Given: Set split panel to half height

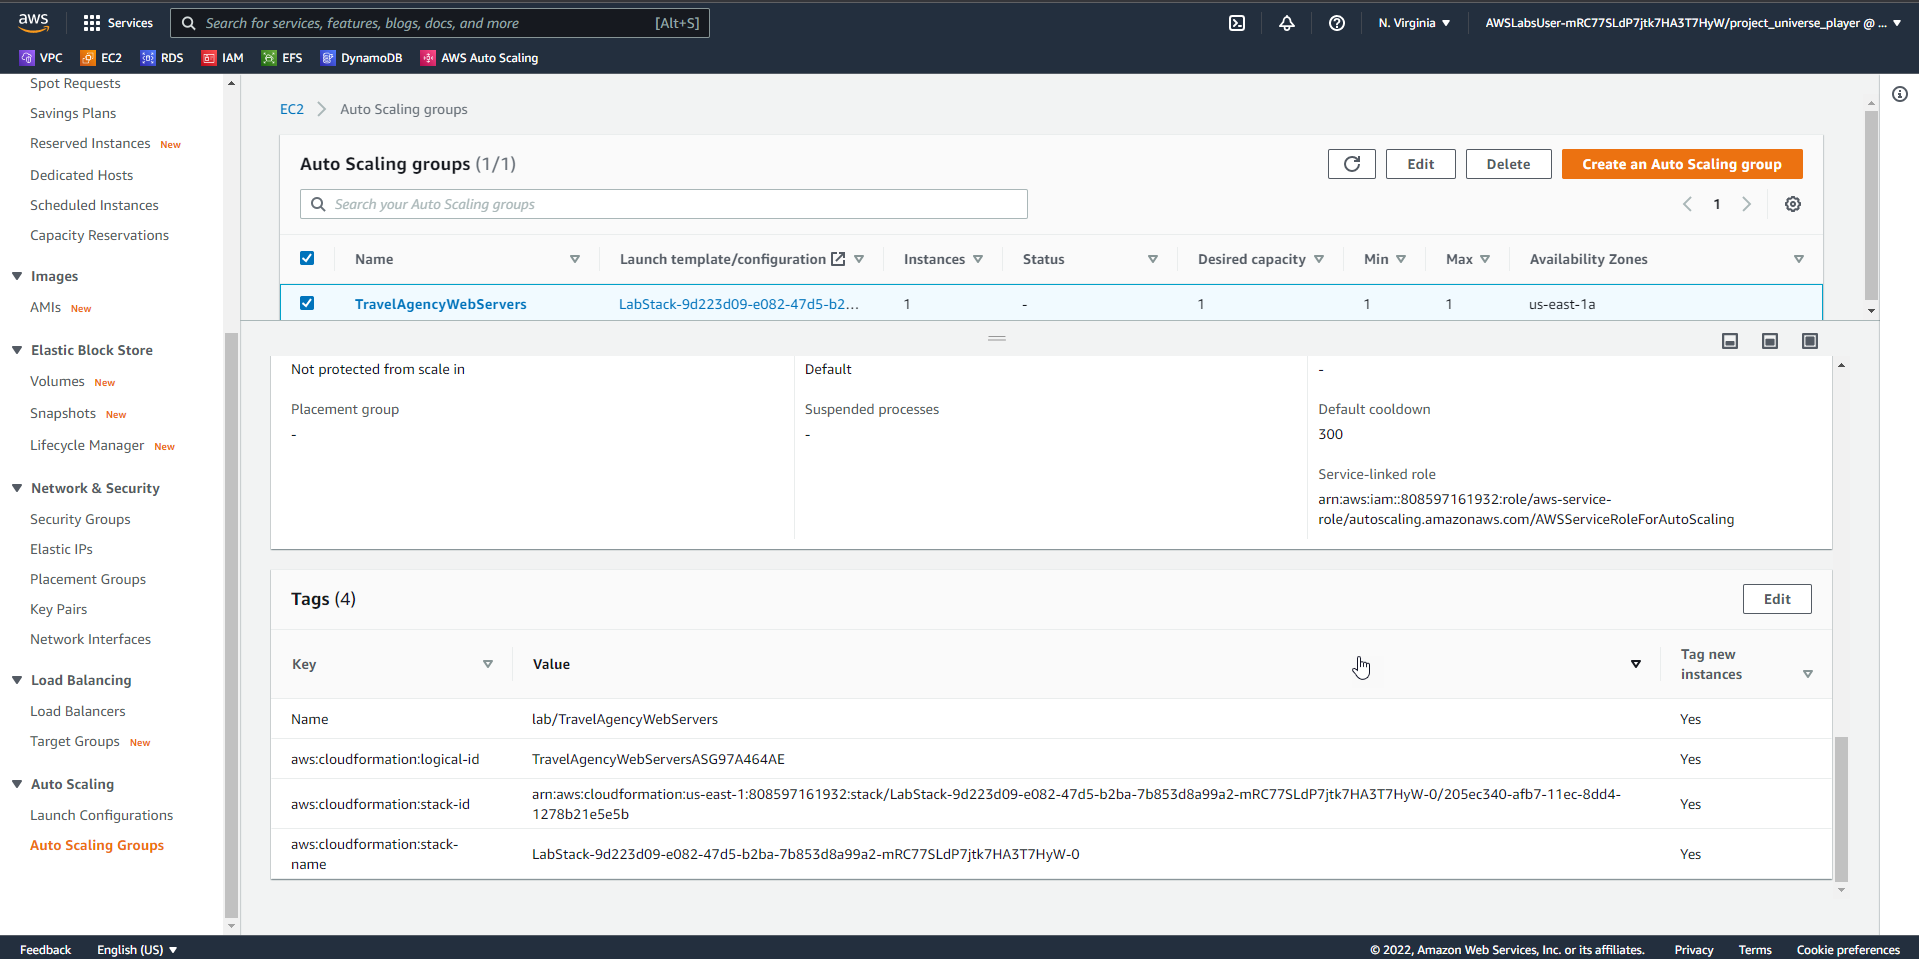Looking at the screenshot, I should click(1770, 341).
